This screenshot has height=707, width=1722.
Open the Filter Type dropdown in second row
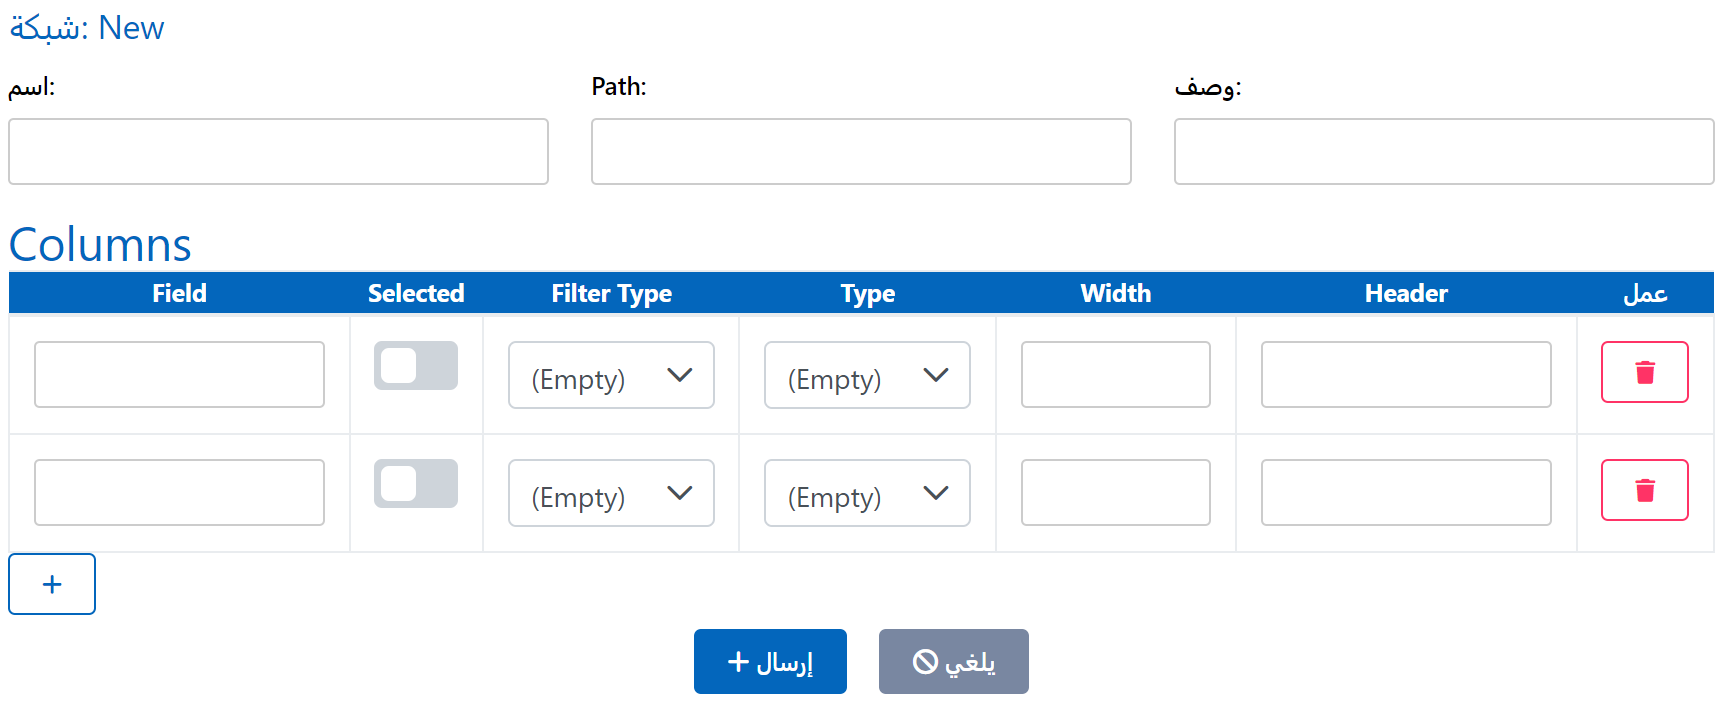(611, 492)
